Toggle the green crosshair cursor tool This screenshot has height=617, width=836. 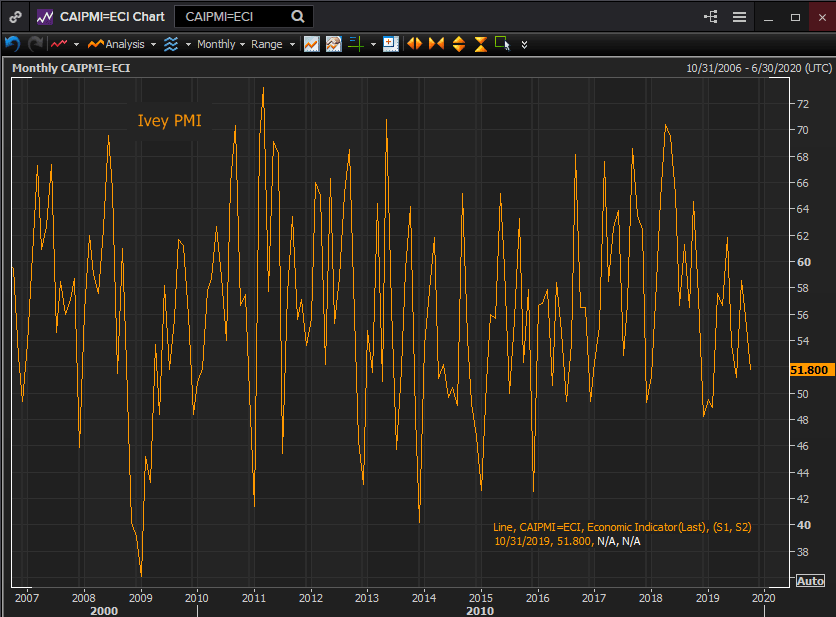(355, 44)
